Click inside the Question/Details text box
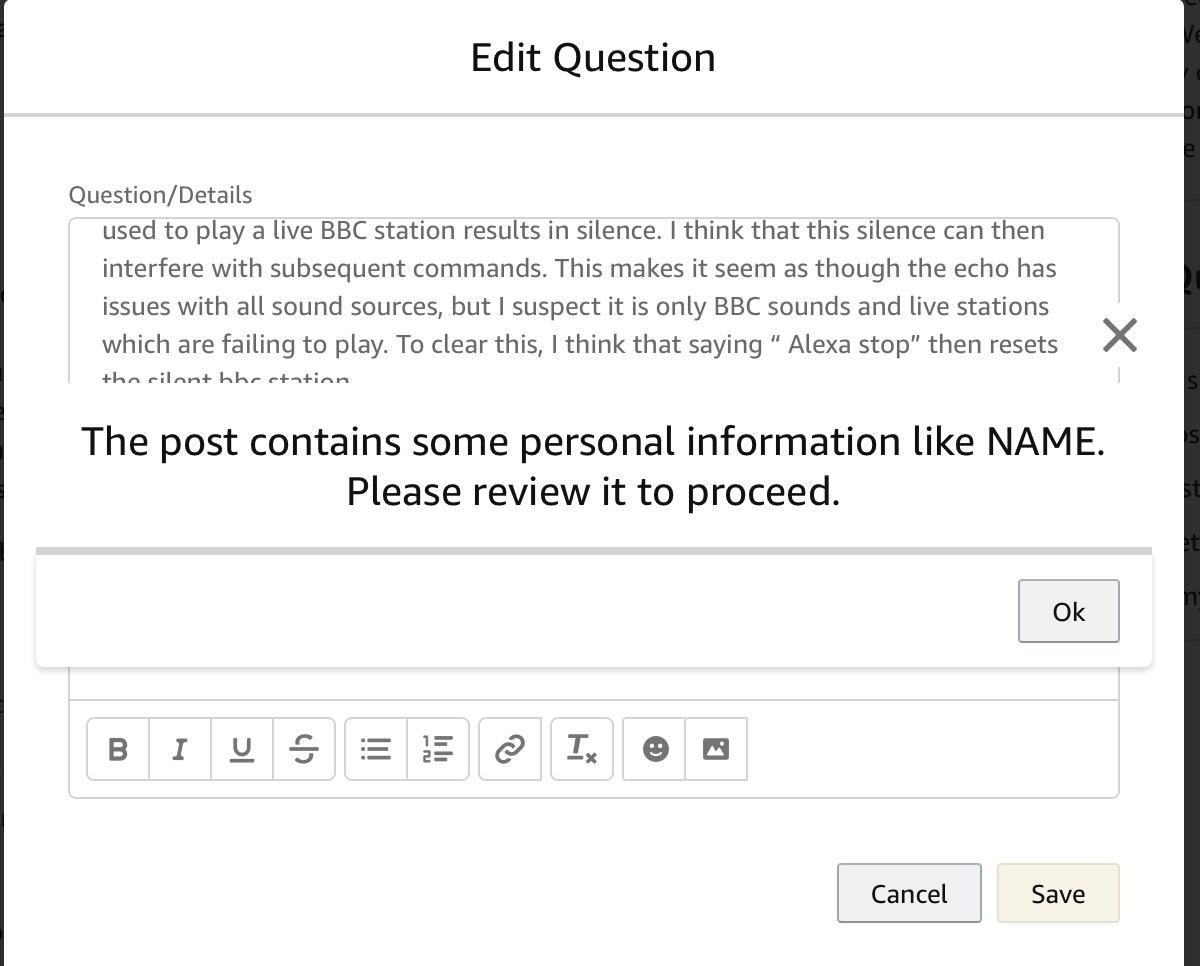This screenshot has height=966, width=1200. point(580,288)
